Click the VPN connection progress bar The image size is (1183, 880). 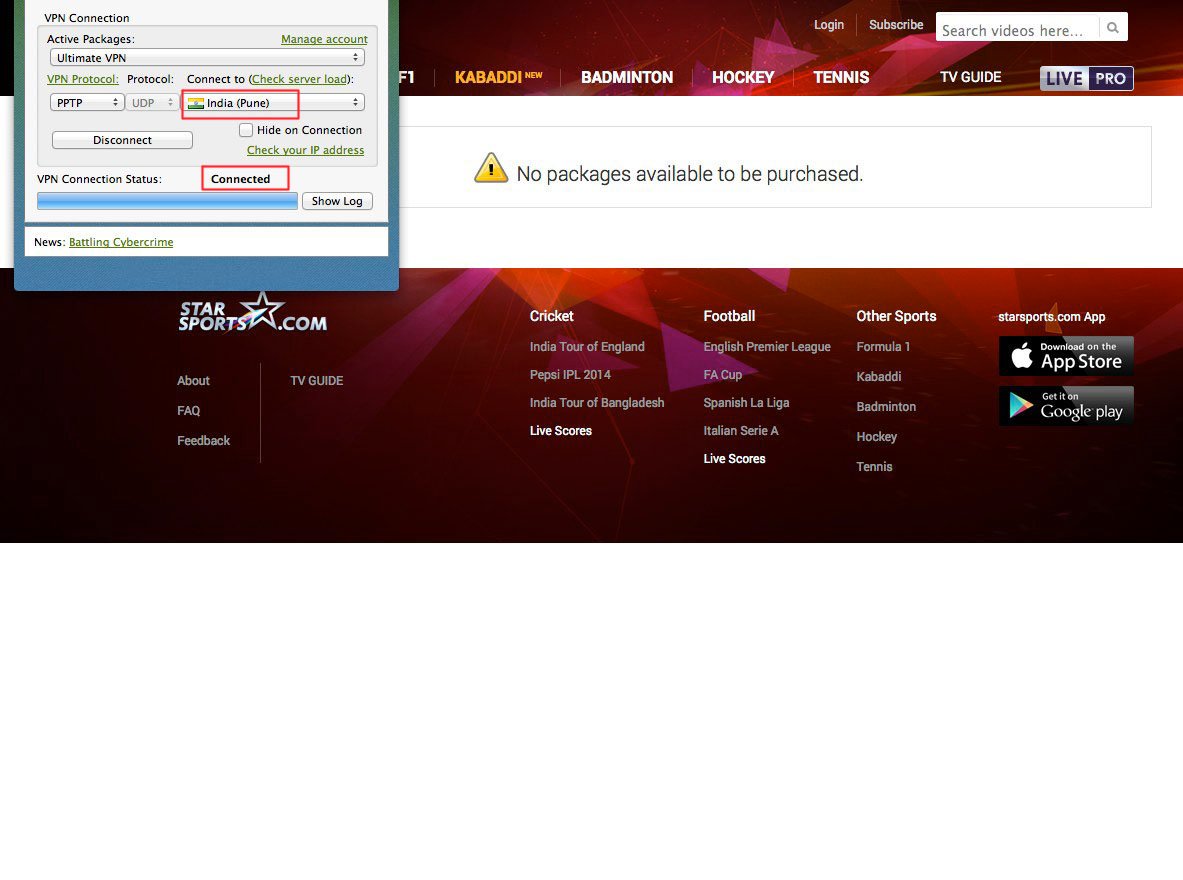click(x=167, y=201)
